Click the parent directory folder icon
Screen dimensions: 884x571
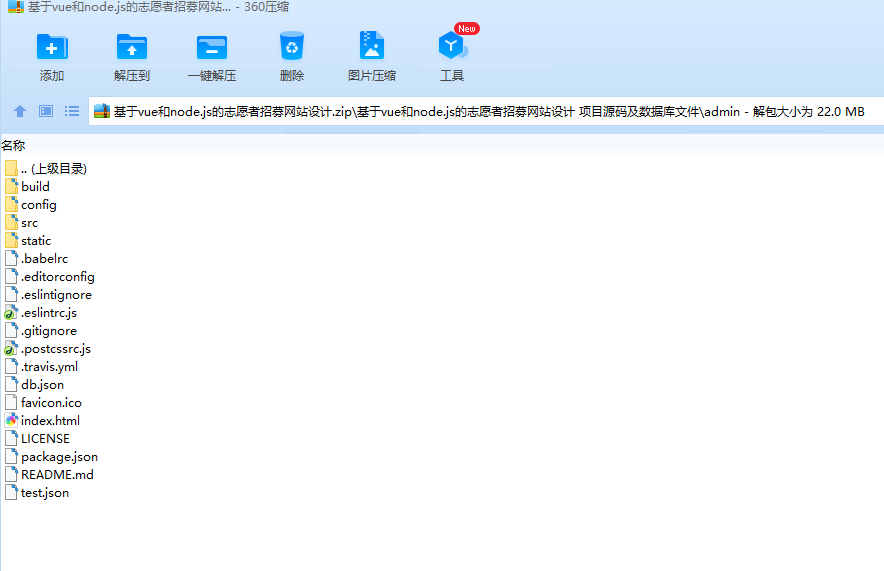[x=11, y=169]
